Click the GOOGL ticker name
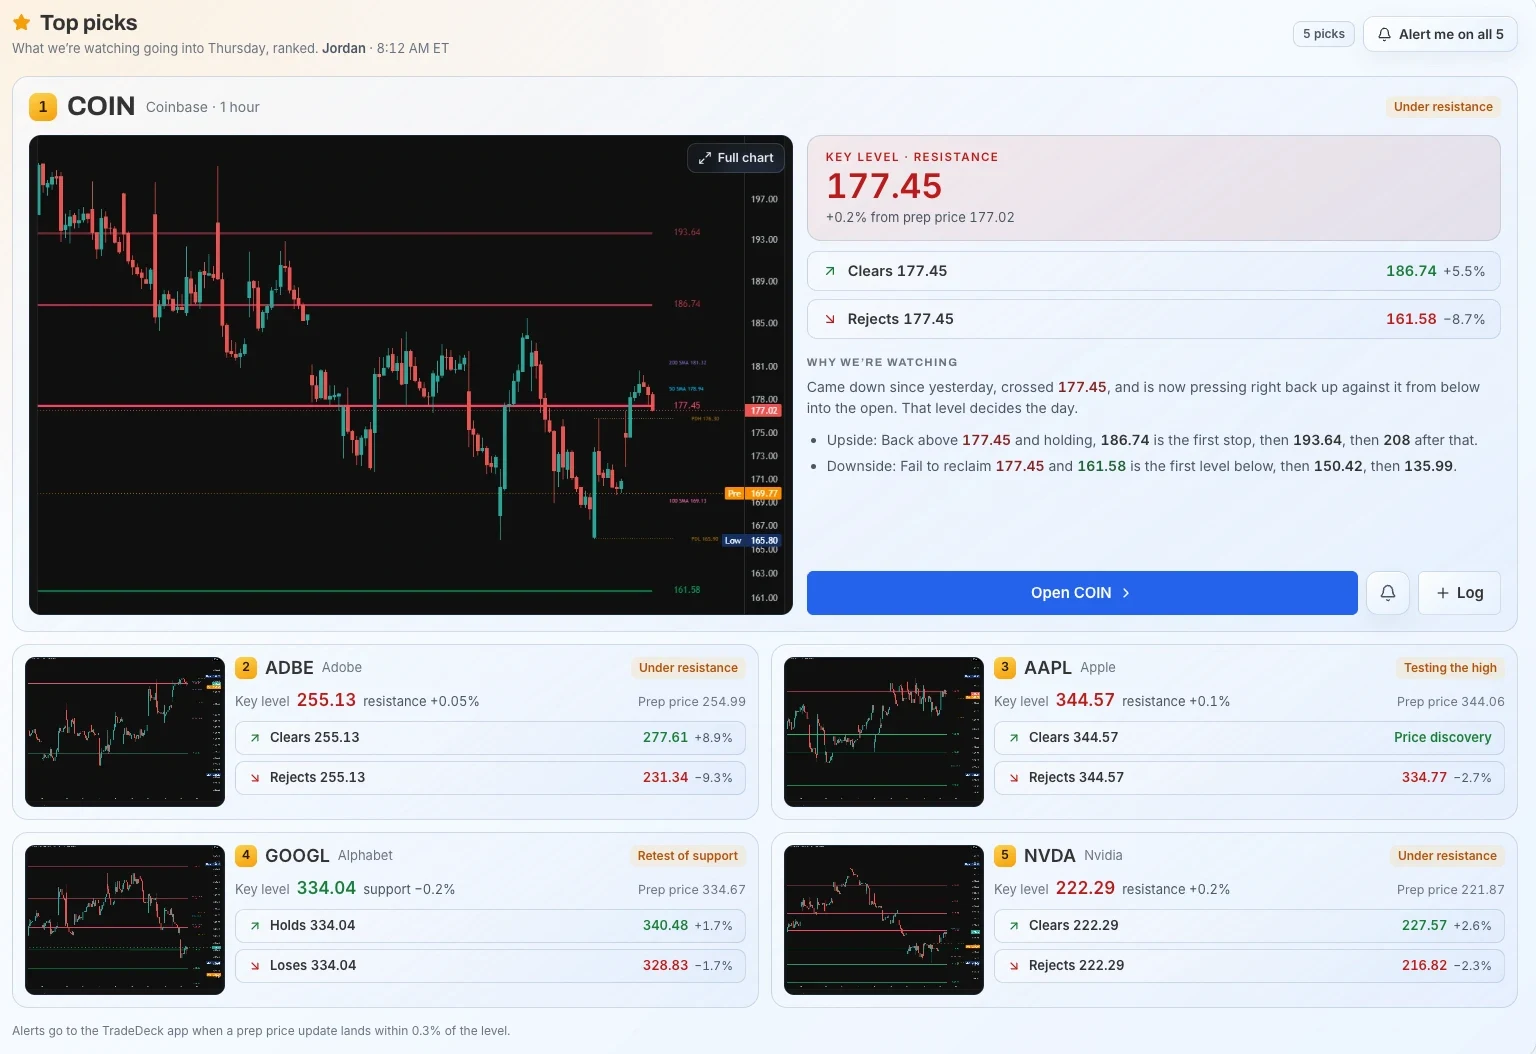 297,856
